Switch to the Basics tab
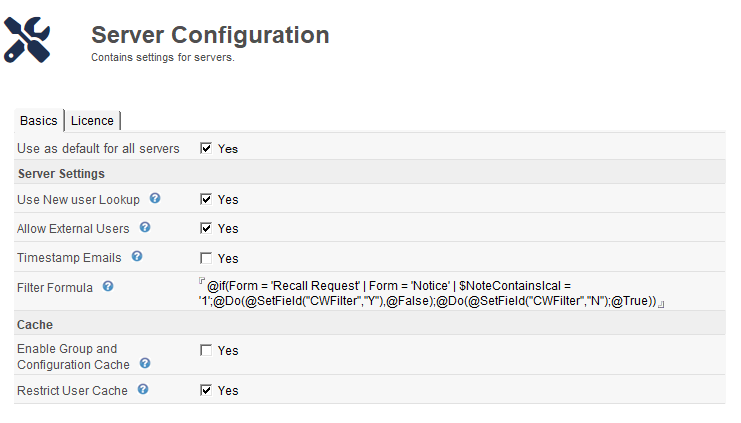Screen dimensions: 741x423 pos(39,121)
